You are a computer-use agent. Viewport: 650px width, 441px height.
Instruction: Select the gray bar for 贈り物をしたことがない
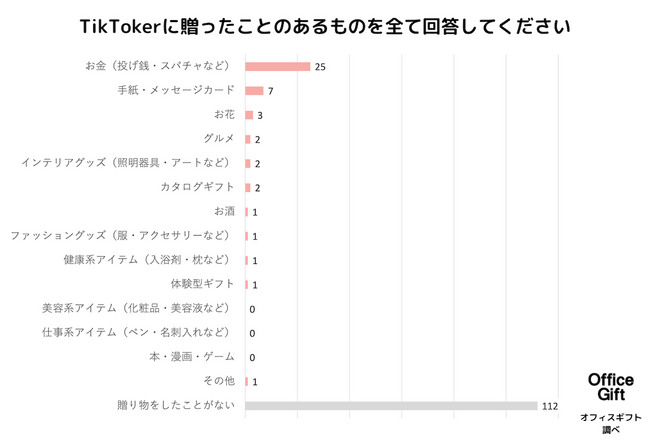[391, 406]
